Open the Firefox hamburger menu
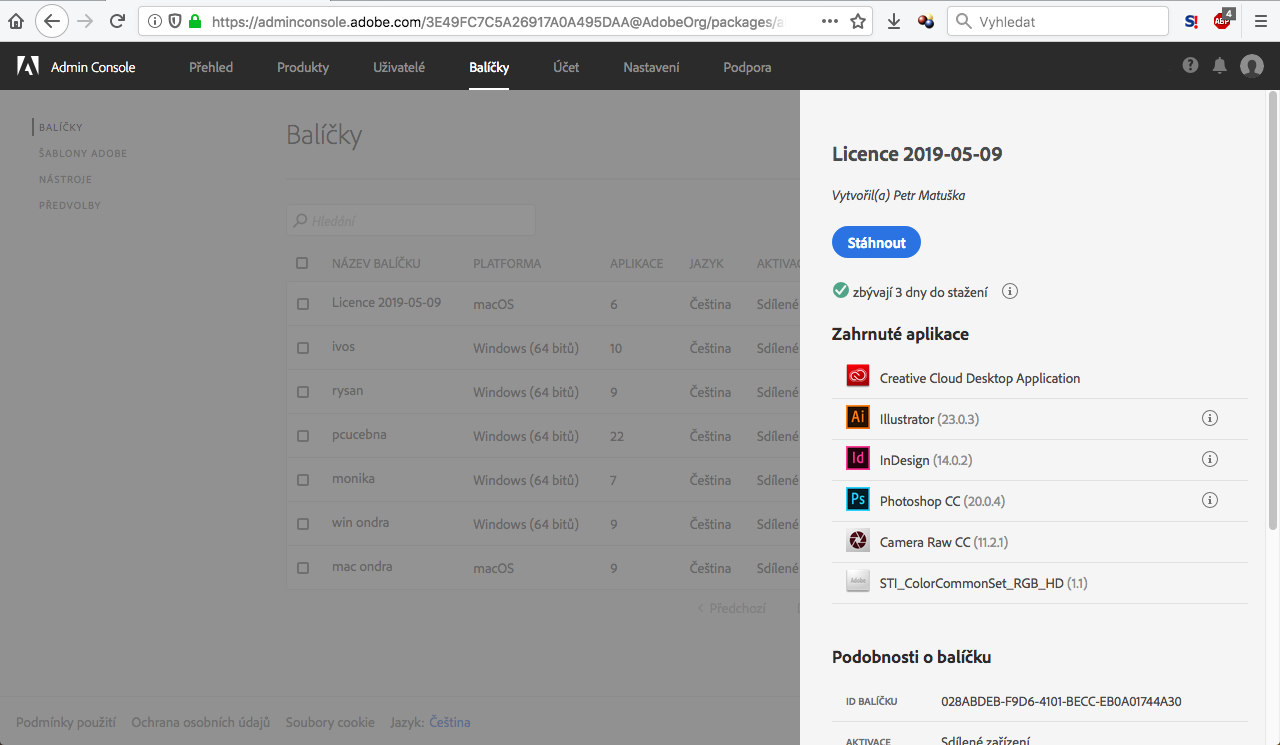 (x=1260, y=21)
